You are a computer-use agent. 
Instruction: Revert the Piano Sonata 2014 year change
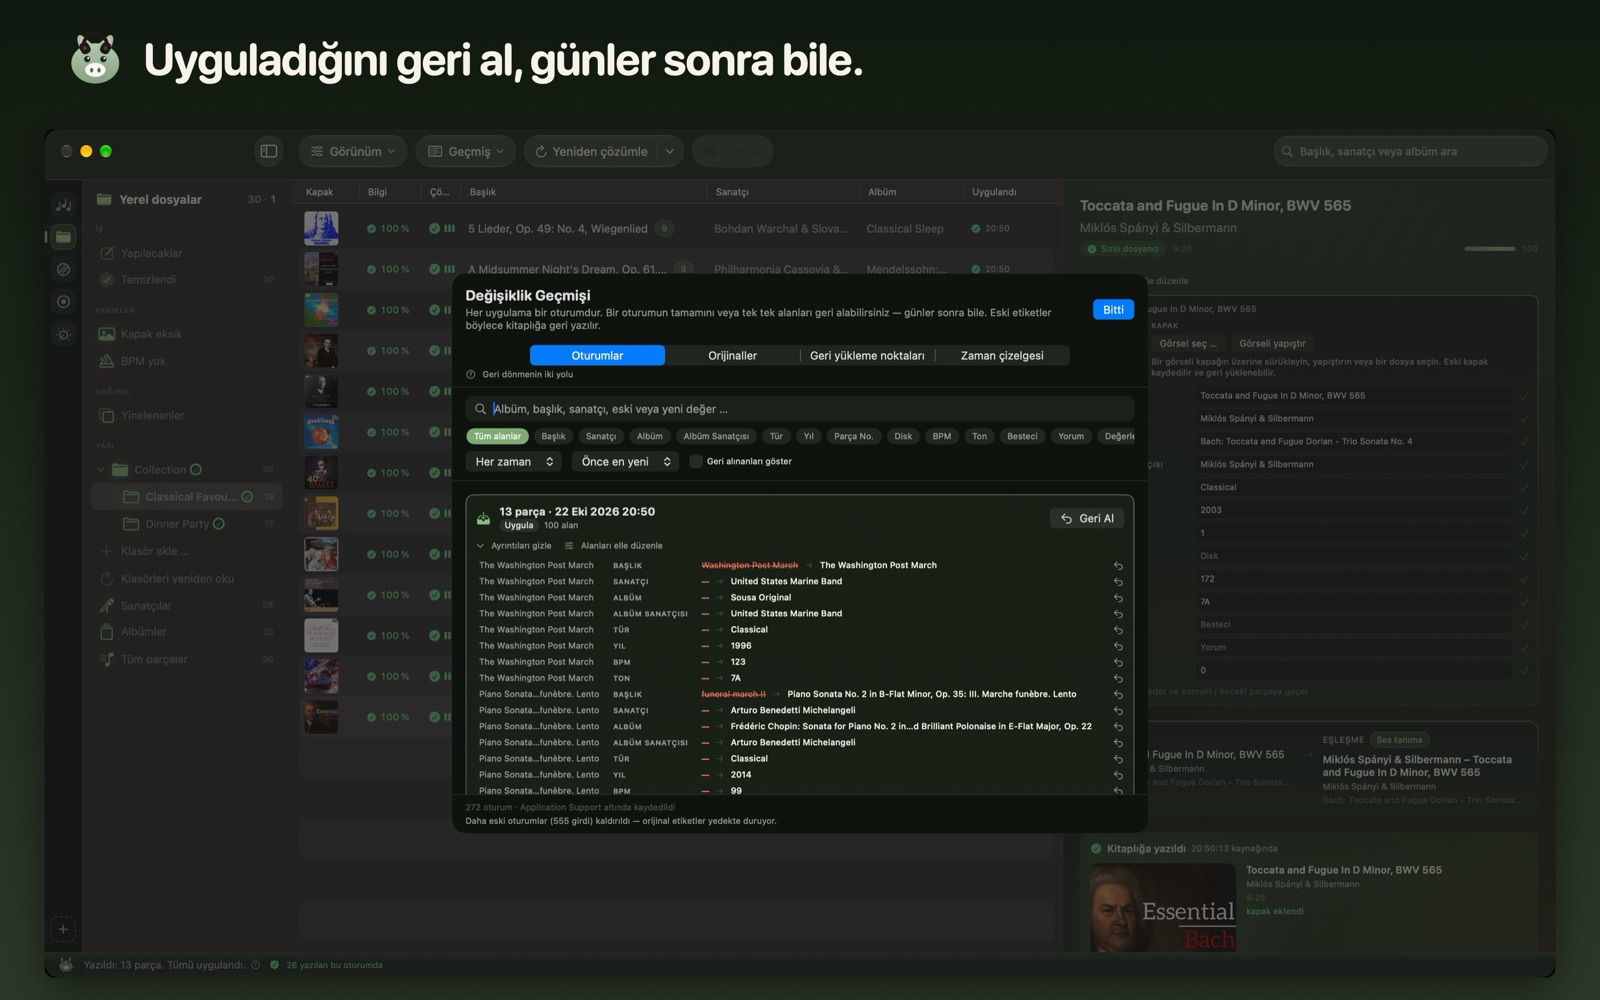1118,775
